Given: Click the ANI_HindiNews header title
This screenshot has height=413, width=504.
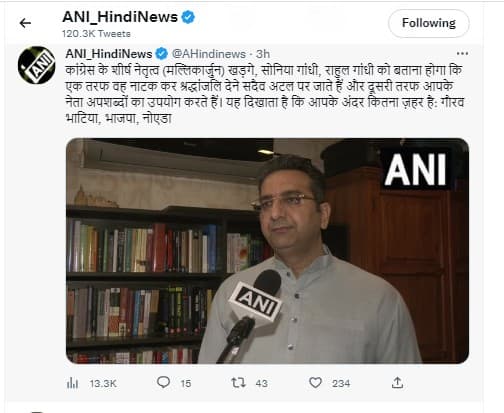Looking at the screenshot, I should click(x=120, y=17).
